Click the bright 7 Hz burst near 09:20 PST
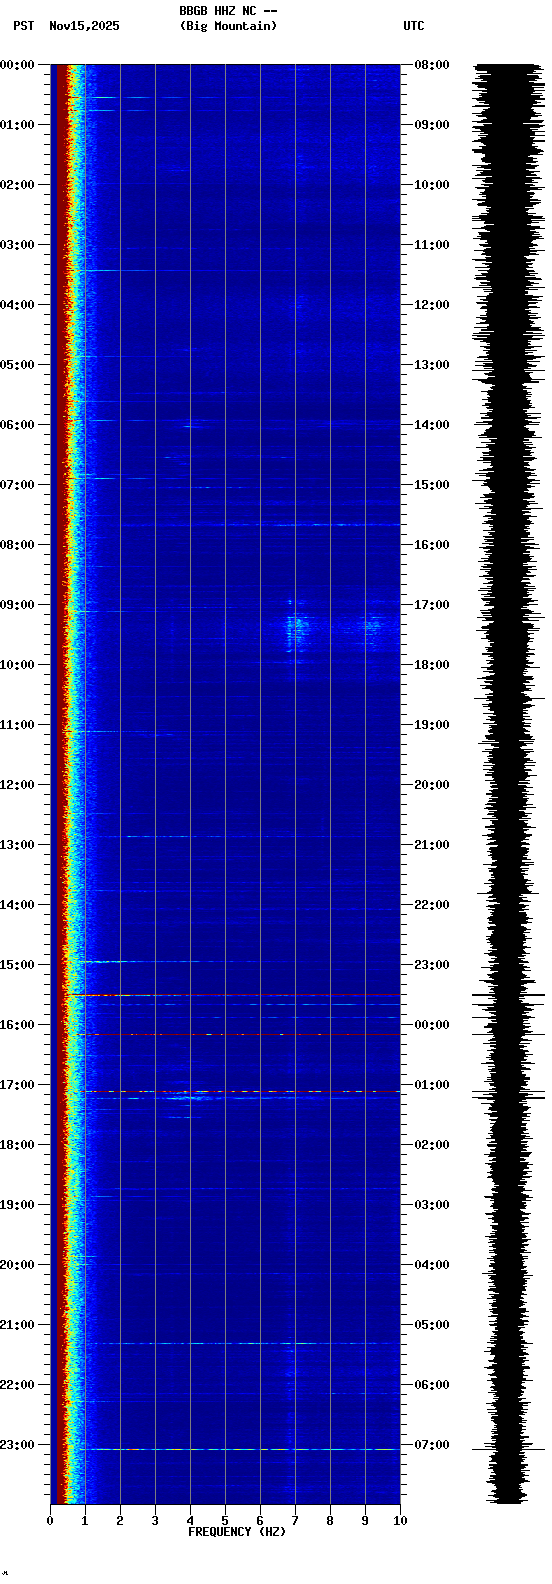 297,627
